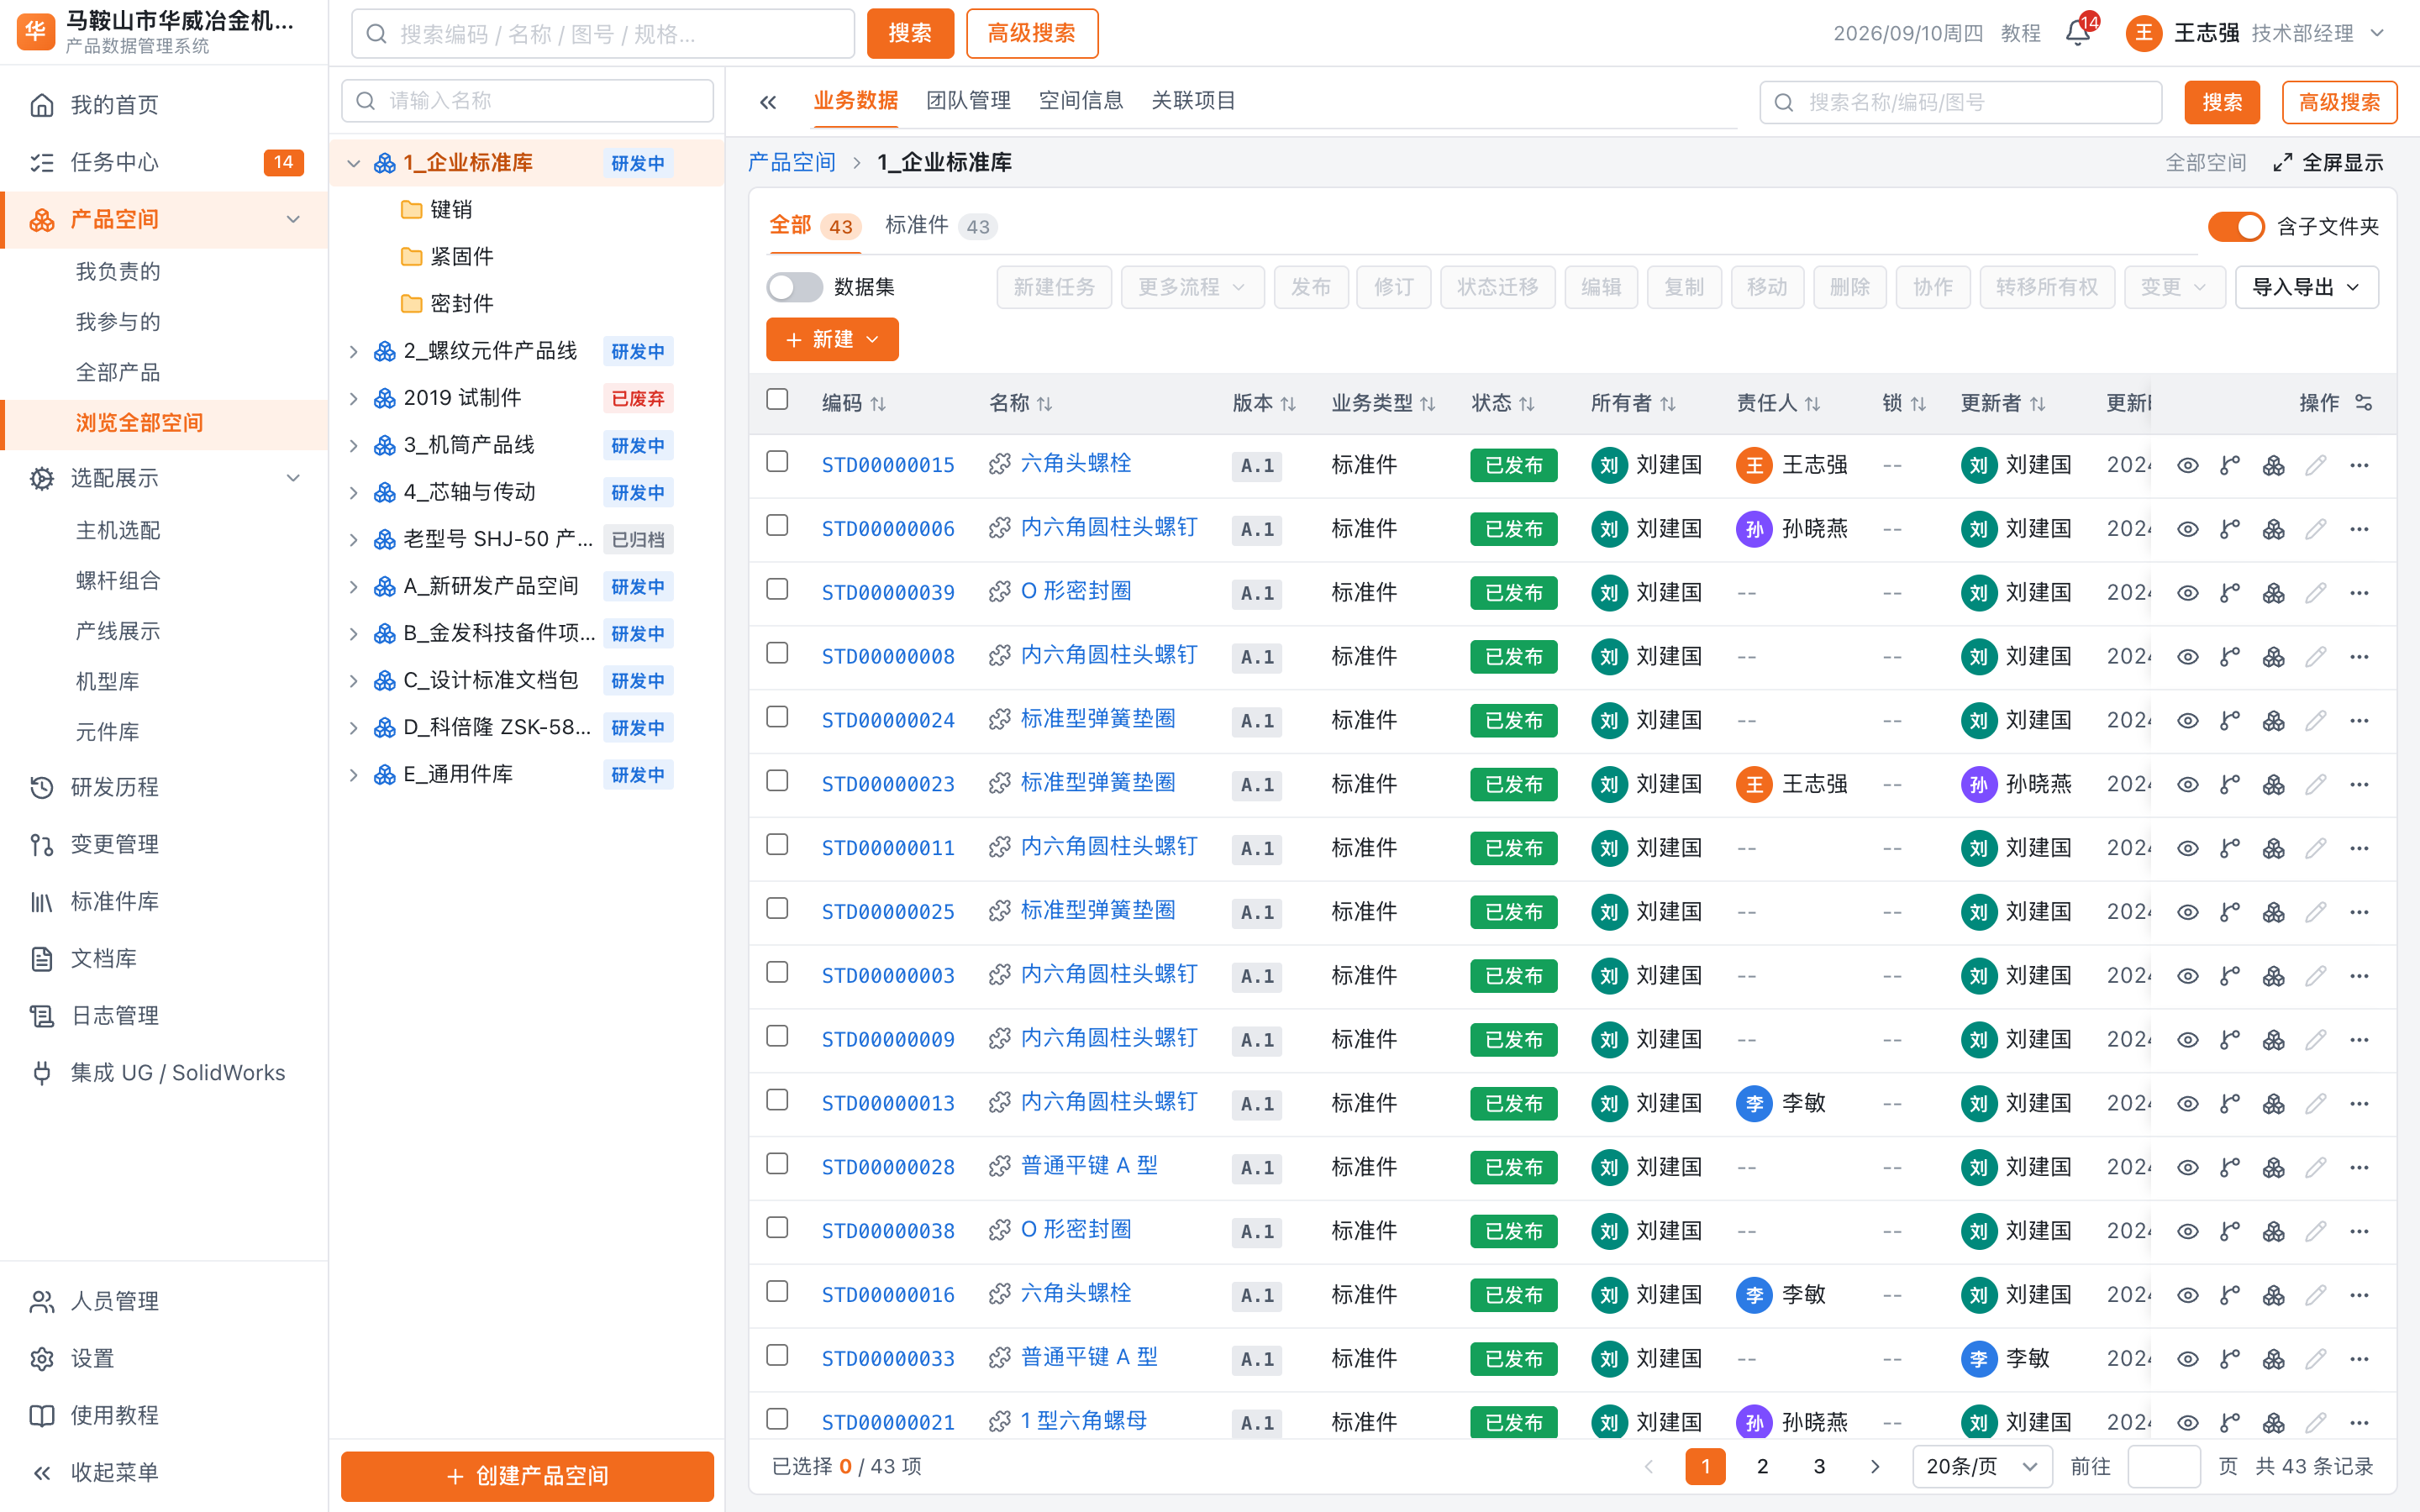Open more options in STD00000008 row

click(2359, 657)
